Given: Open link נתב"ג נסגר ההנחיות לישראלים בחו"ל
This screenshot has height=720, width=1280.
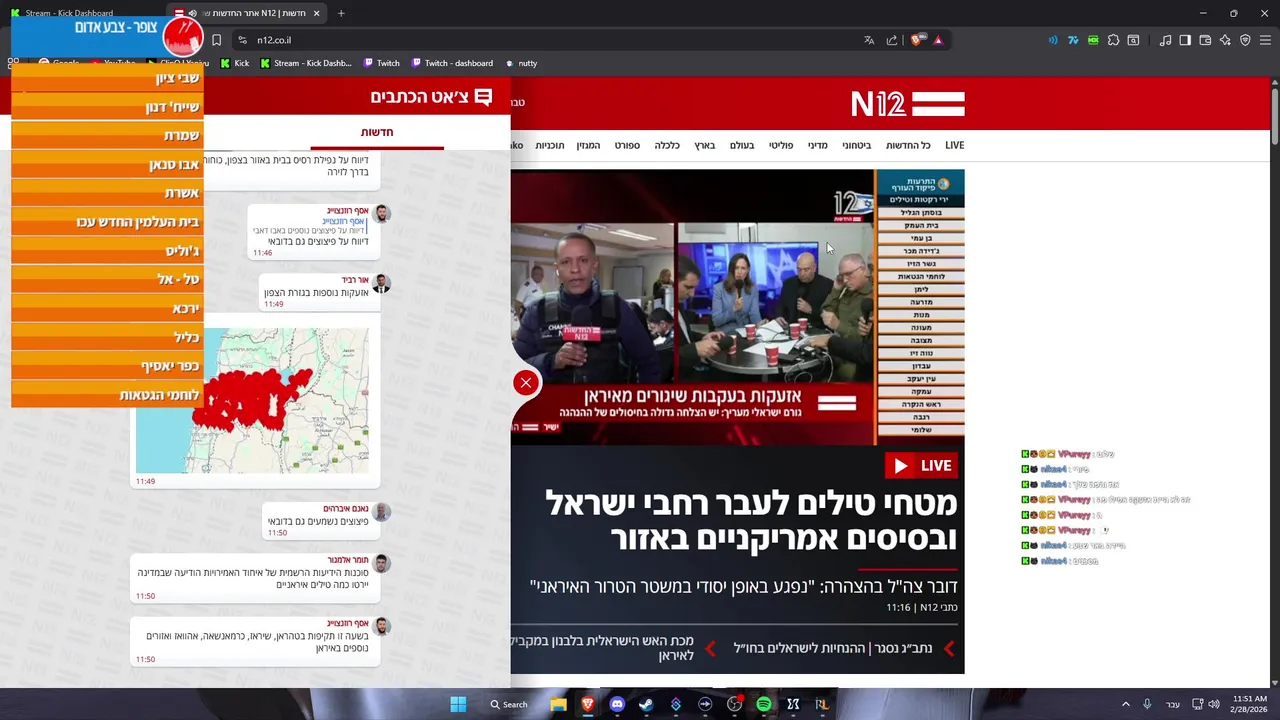Looking at the screenshot, I should coord(832,648).
